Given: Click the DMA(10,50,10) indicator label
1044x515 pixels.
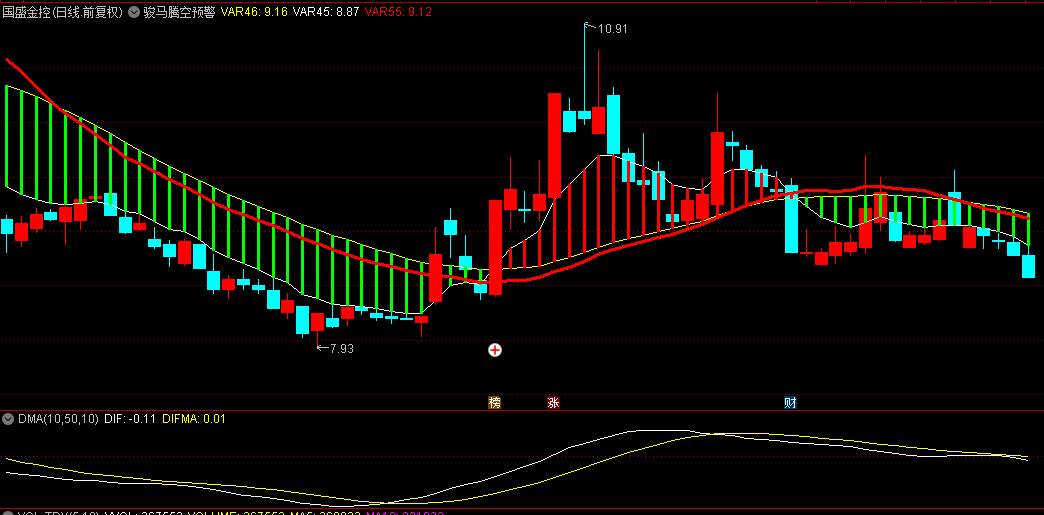Looking at the screenshot, I should (59, 419).
